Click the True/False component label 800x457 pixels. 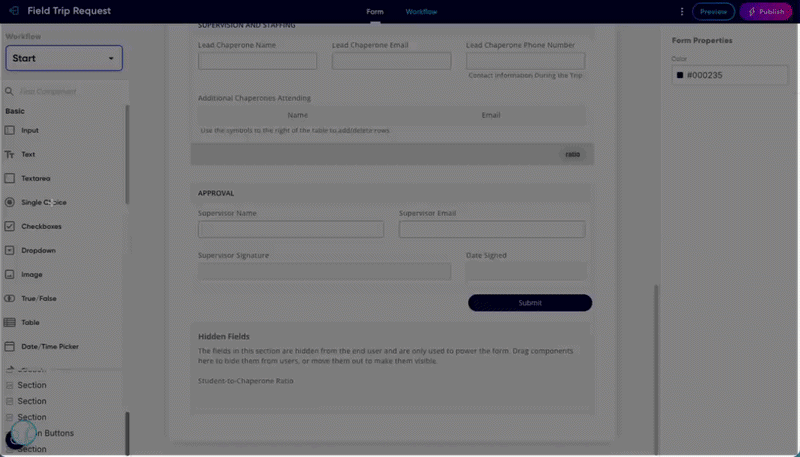point(39,298)
